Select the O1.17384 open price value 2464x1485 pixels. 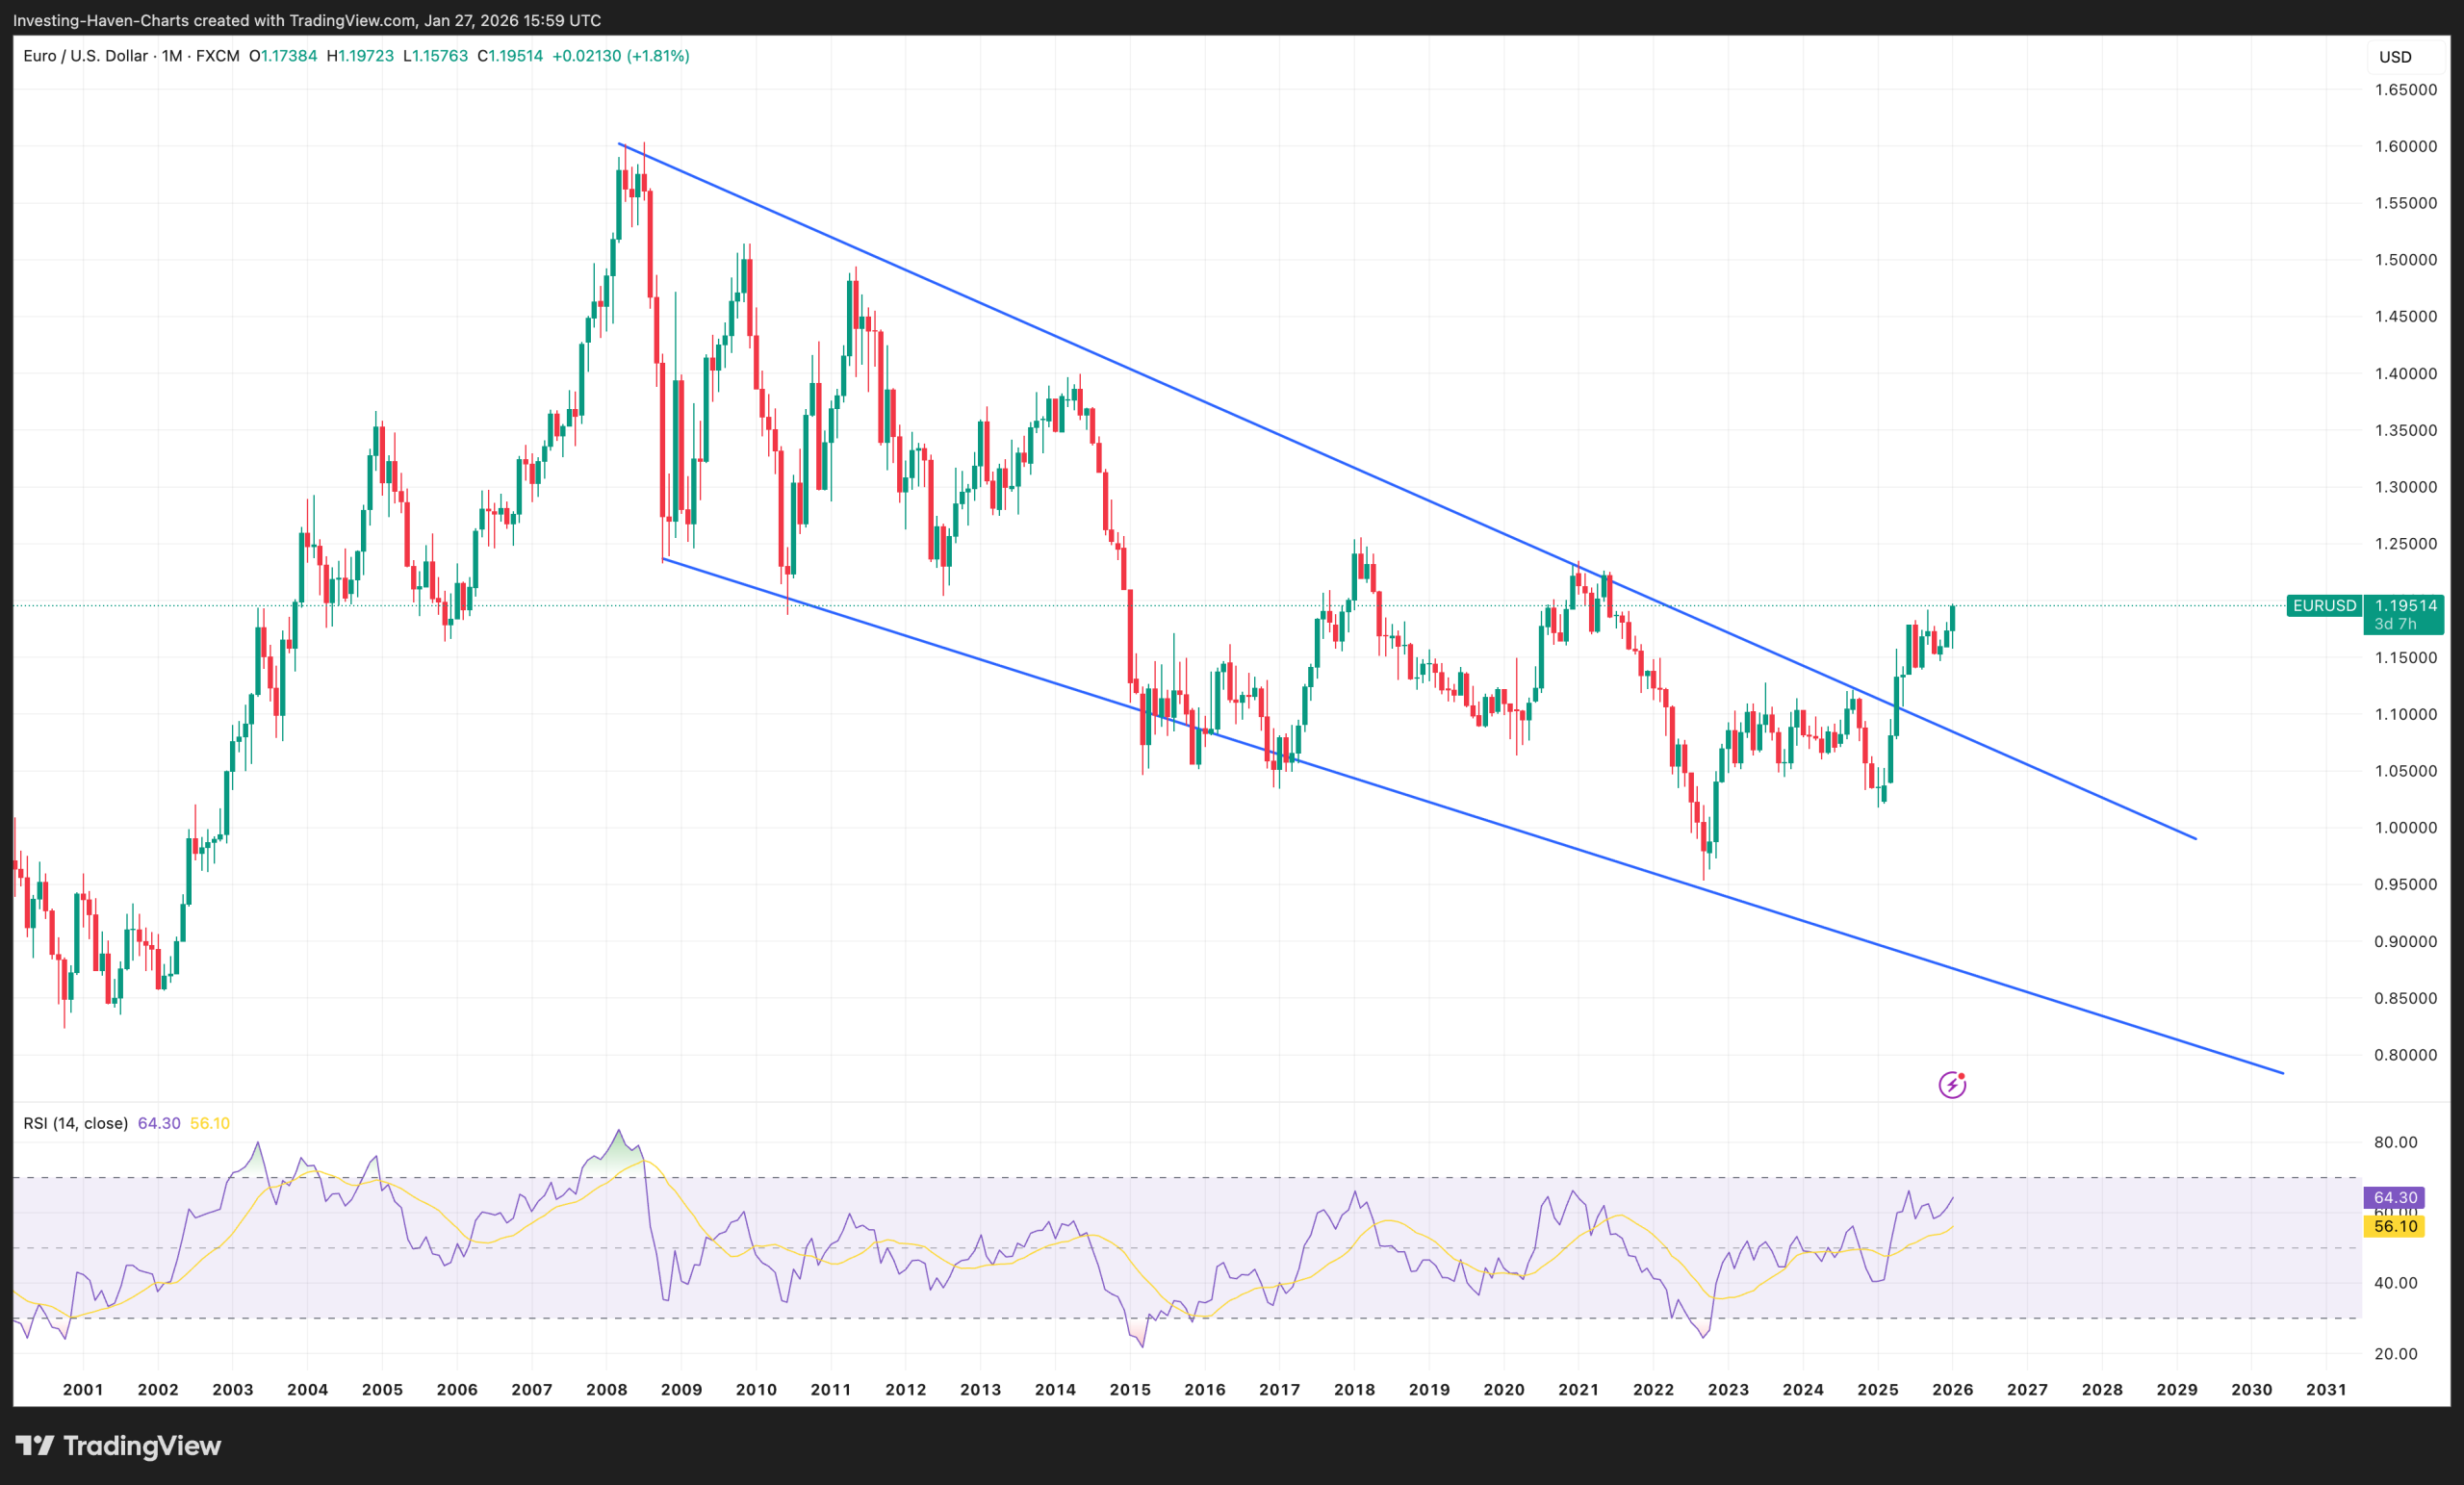pyautogui.click(x=281, y=57)
